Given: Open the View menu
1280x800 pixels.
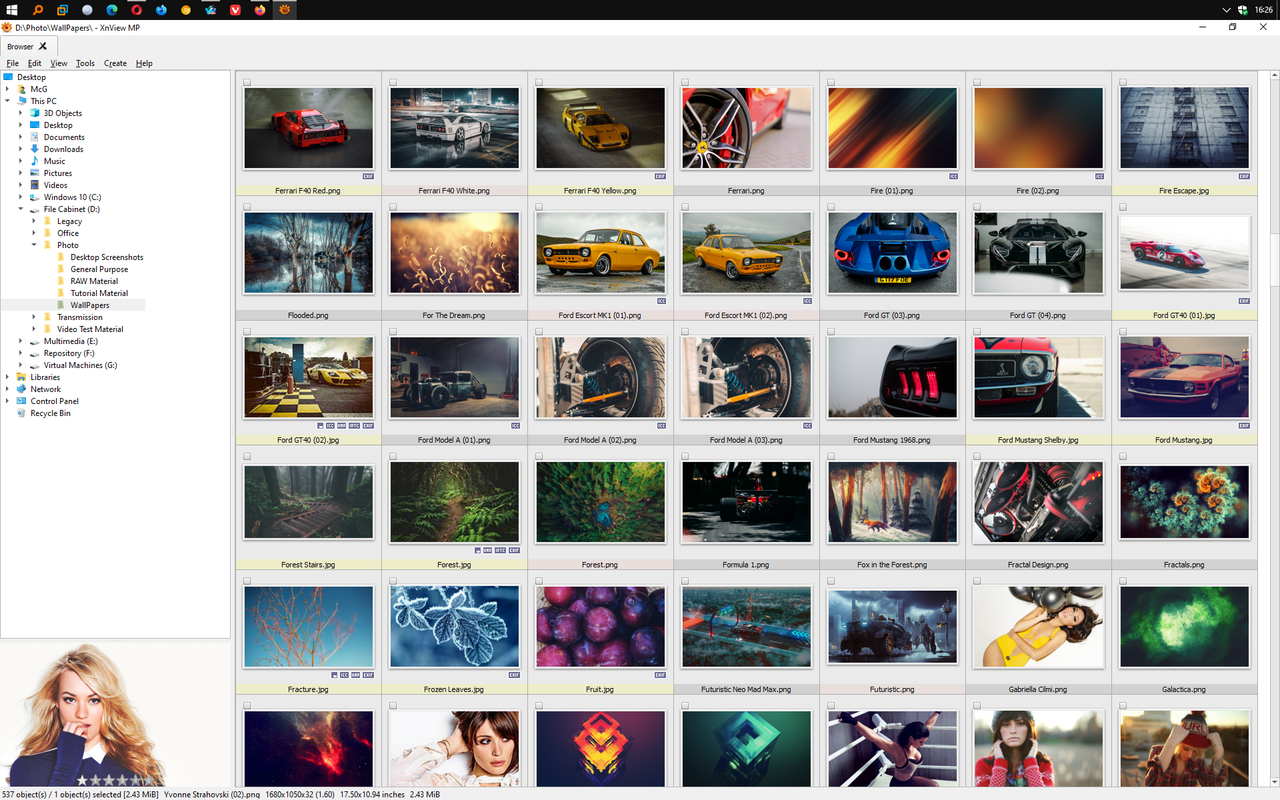Looking at the screenshot, I should (x=59, y=63).
